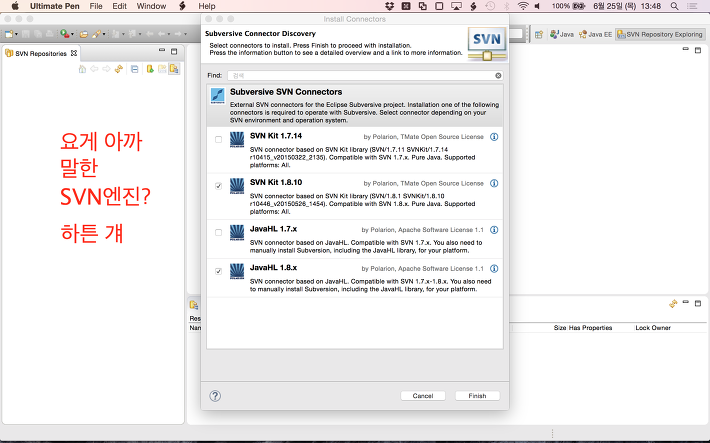This screenshot has height=443, width=710.
Task: Uncheck the SVN Kit 1.8.10 connector checkbox
Action: (218, 186)
